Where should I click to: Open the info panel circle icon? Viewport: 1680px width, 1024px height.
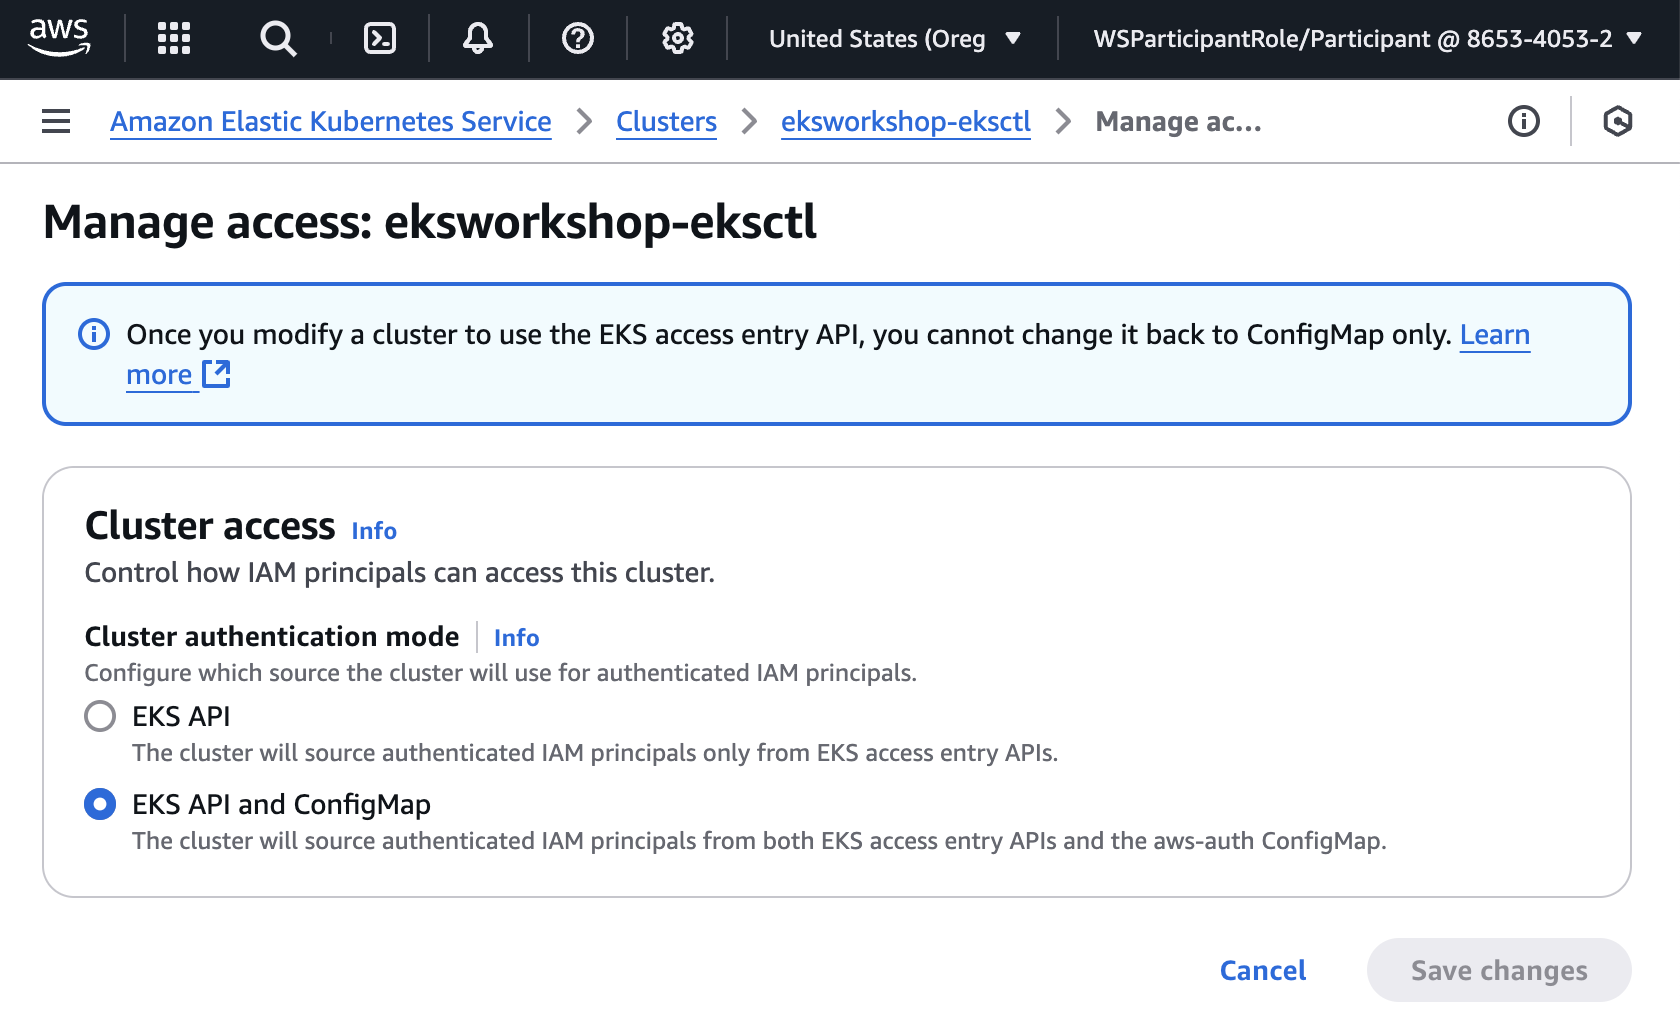[1524, 121]
